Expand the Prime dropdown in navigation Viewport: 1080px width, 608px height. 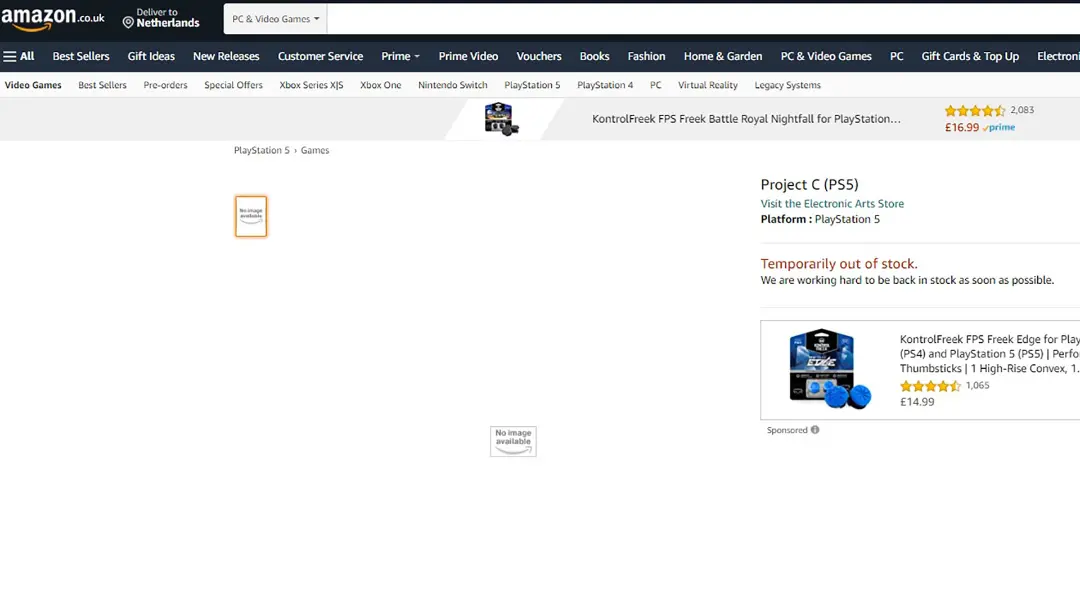[400, 56]
